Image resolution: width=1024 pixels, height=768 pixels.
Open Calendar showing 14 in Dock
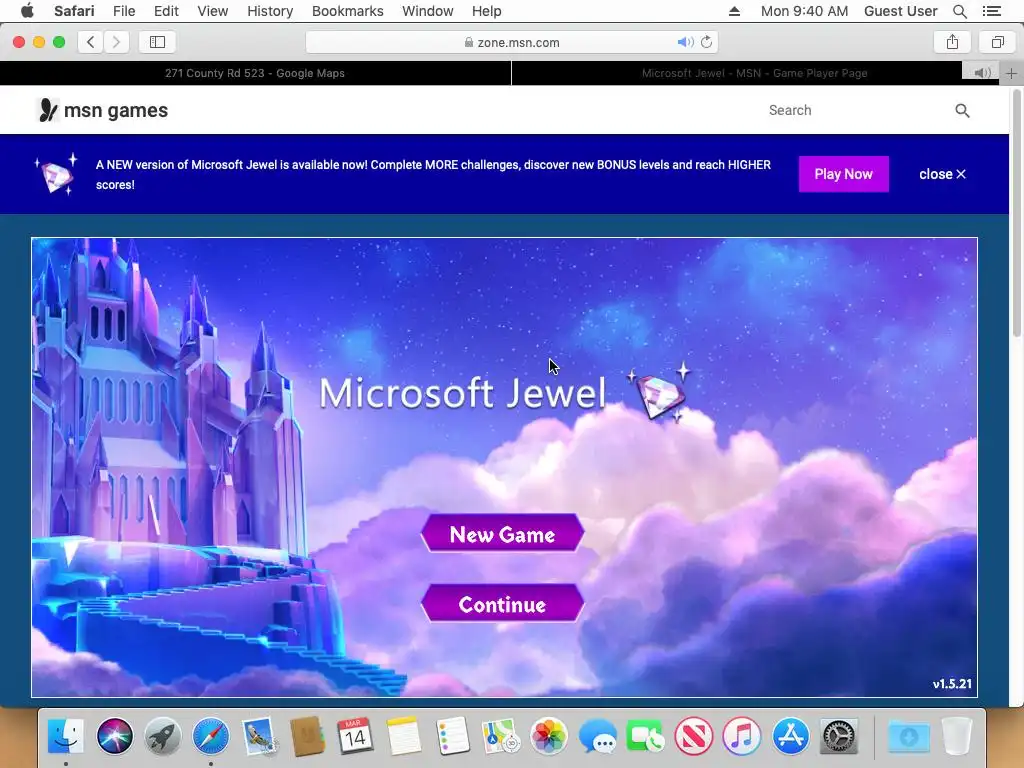(x=355, y=736)
